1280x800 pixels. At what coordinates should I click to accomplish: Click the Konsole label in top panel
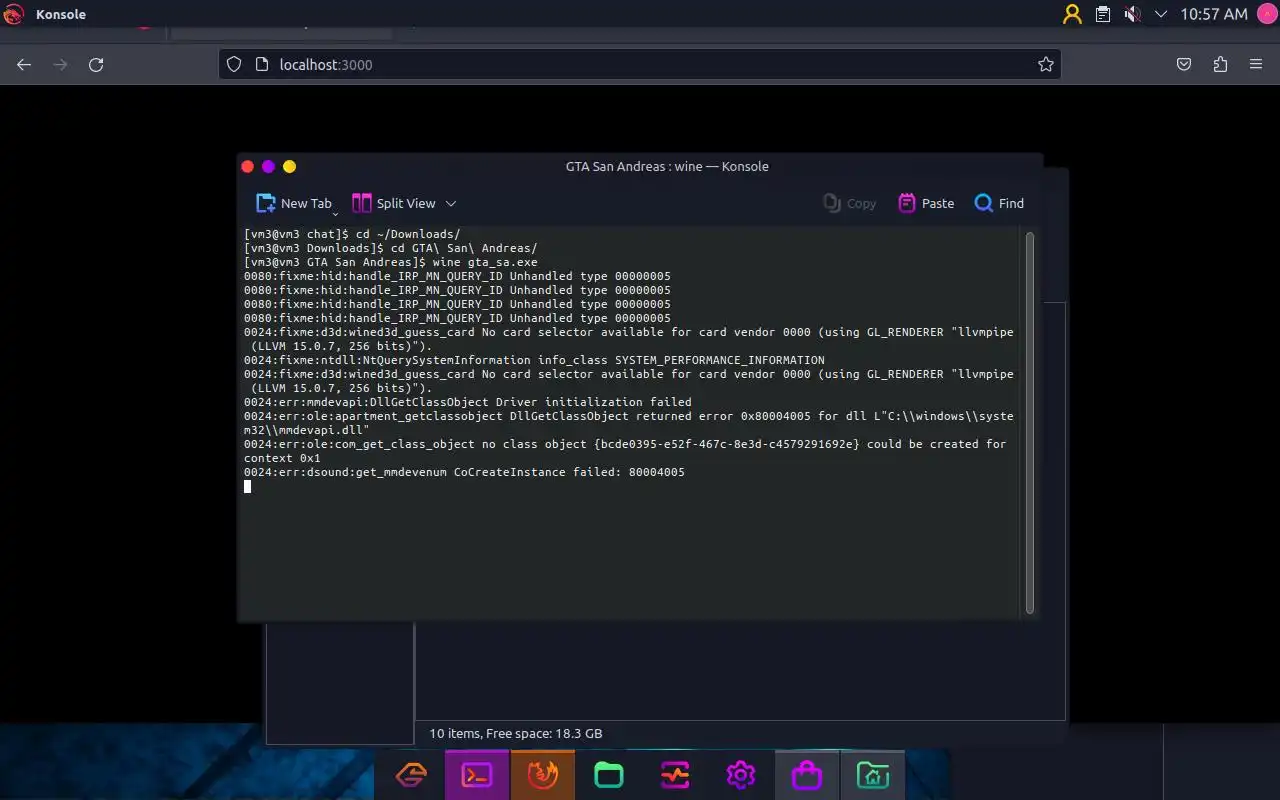61,14
